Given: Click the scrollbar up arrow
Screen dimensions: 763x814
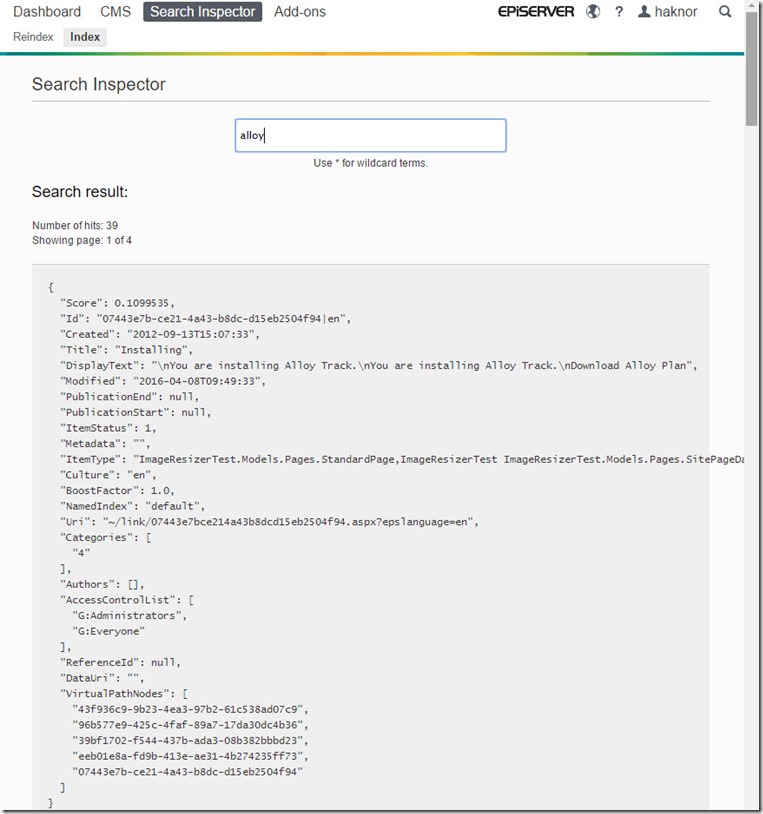Looking at the screenshot, I should pyautogui.click(x=752, y=6).
